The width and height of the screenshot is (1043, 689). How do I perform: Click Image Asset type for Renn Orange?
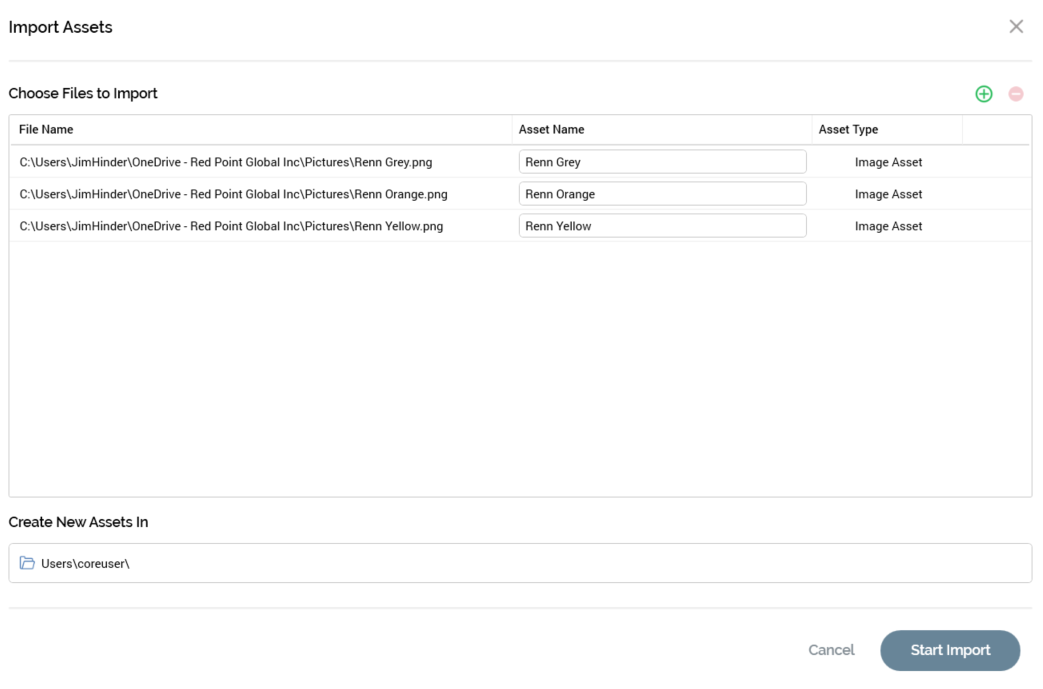click(x=888, y=194)
